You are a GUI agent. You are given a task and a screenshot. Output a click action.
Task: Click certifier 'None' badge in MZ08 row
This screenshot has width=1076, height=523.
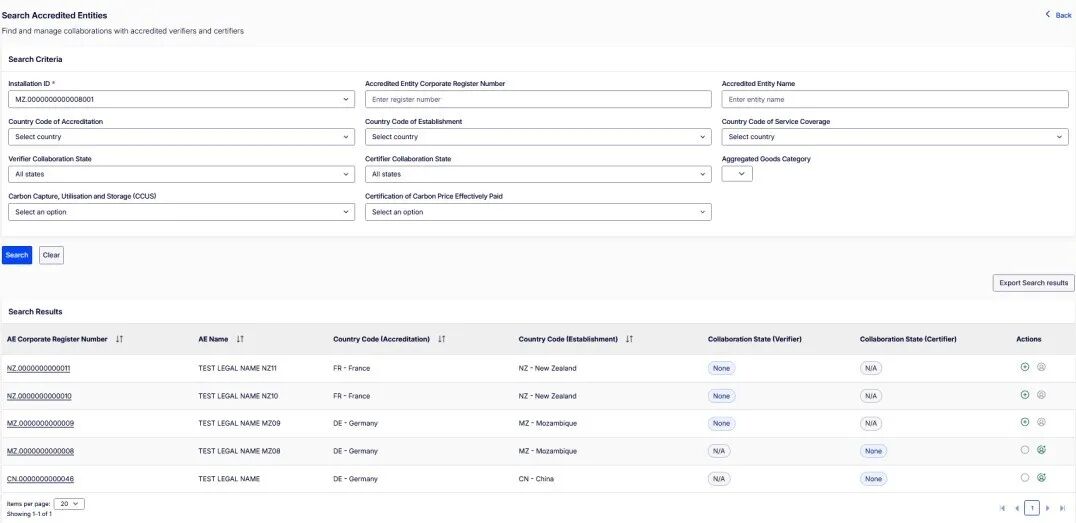(x=873, y=451)
